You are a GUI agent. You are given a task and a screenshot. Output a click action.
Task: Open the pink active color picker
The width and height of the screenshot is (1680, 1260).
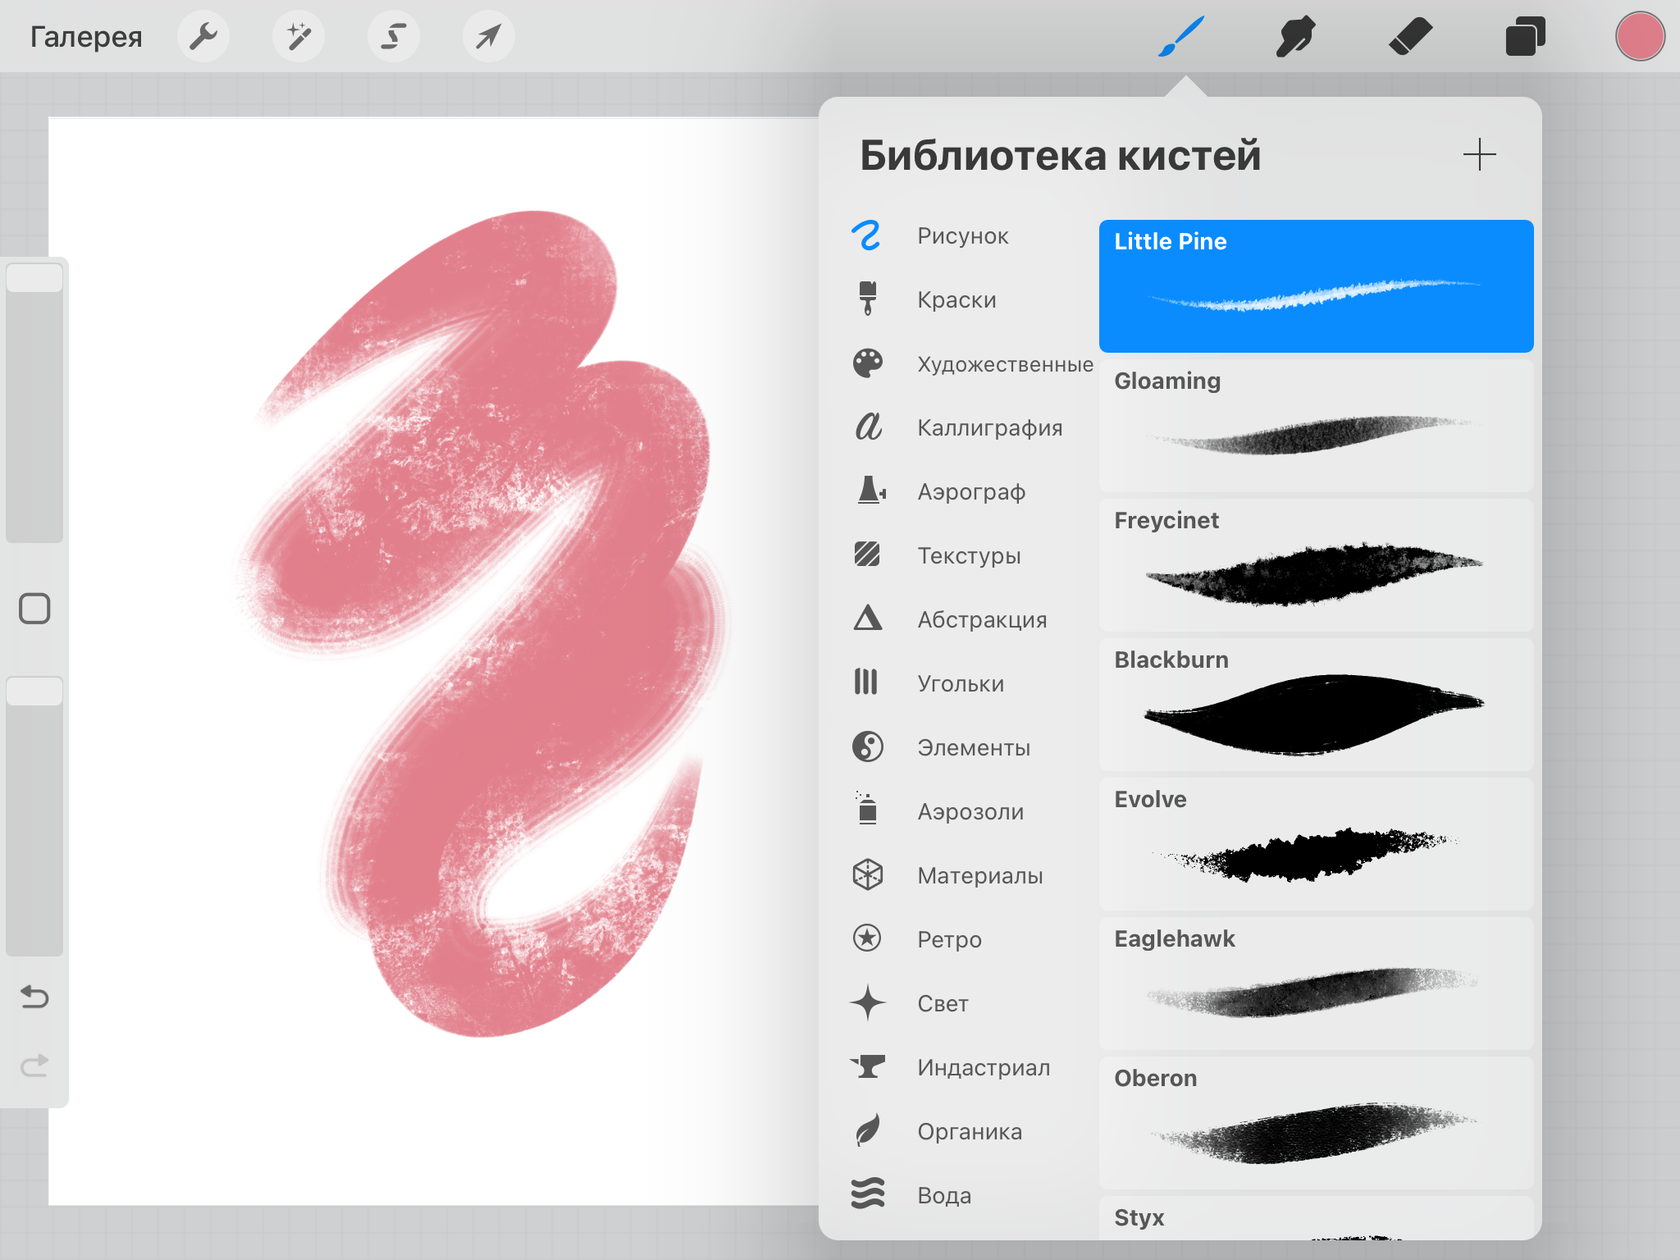tap(1640, 37)
